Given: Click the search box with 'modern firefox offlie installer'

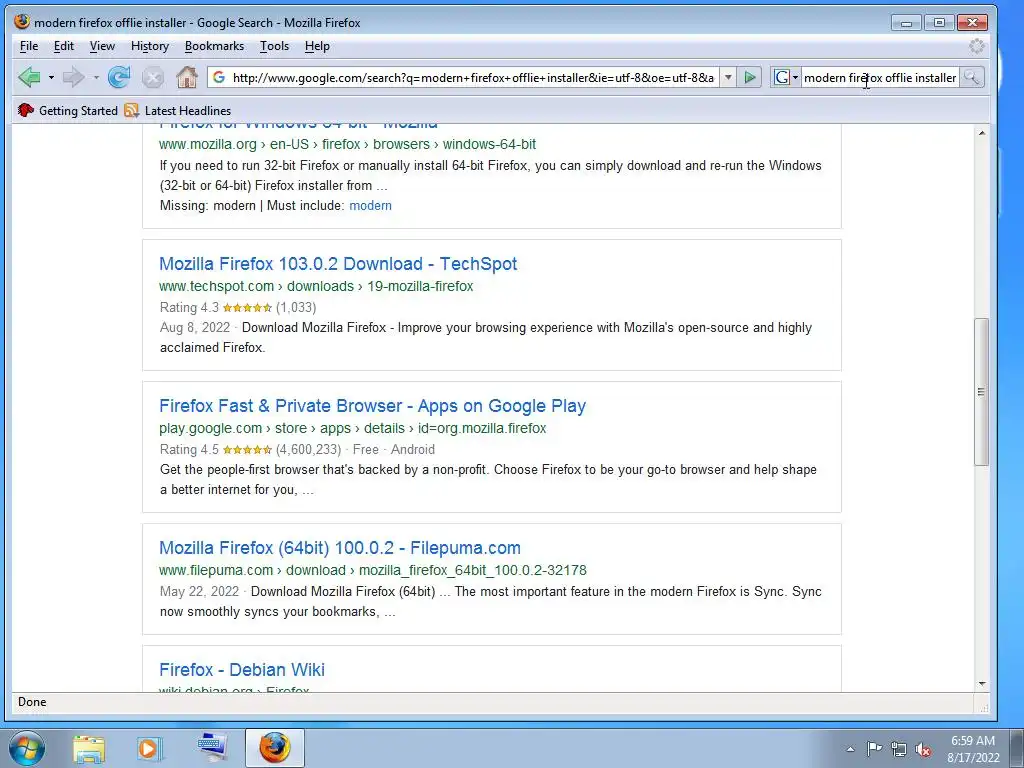Looking at the screenshot, I should [880, 78].
